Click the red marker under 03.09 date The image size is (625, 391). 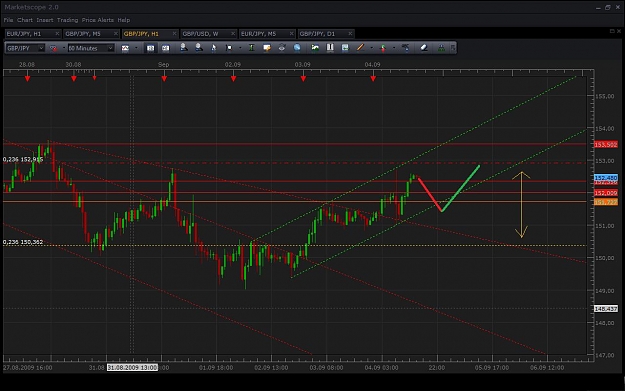coord(303,79)
